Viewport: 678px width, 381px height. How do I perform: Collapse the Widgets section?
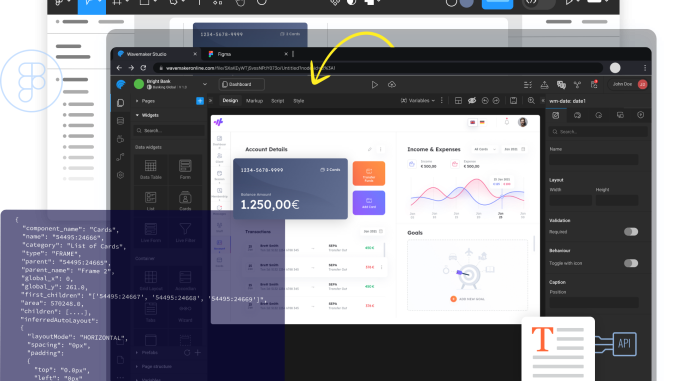pyautogui.click(x=138, y=115)
